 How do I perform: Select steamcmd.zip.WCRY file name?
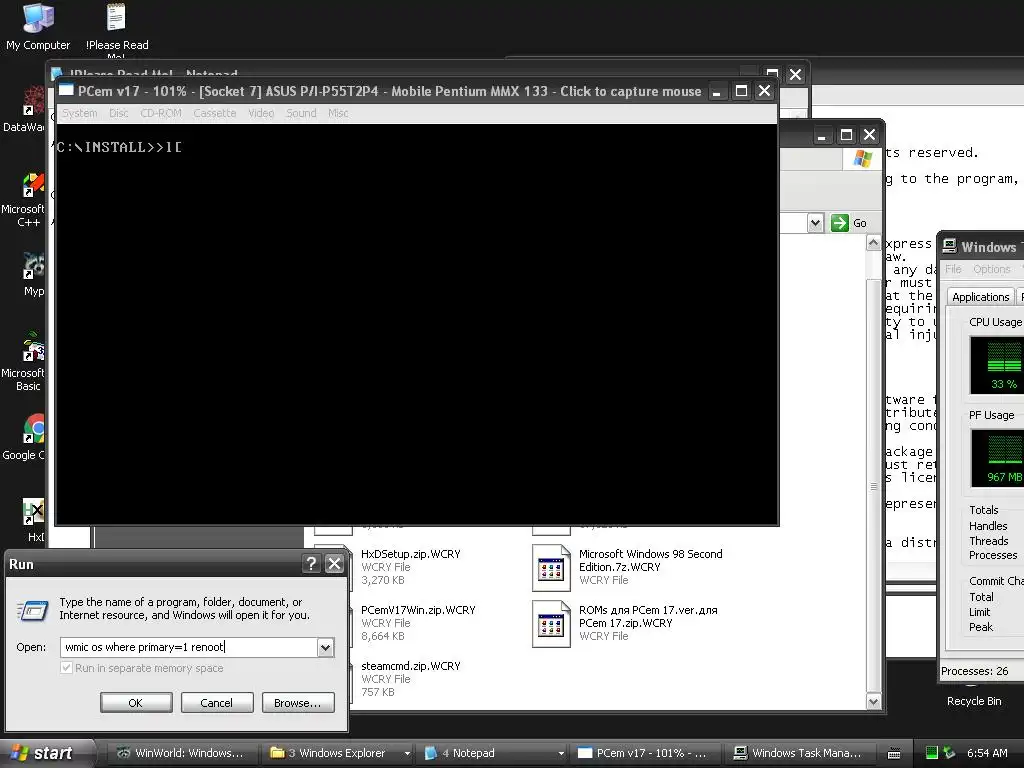coord(410,666)
